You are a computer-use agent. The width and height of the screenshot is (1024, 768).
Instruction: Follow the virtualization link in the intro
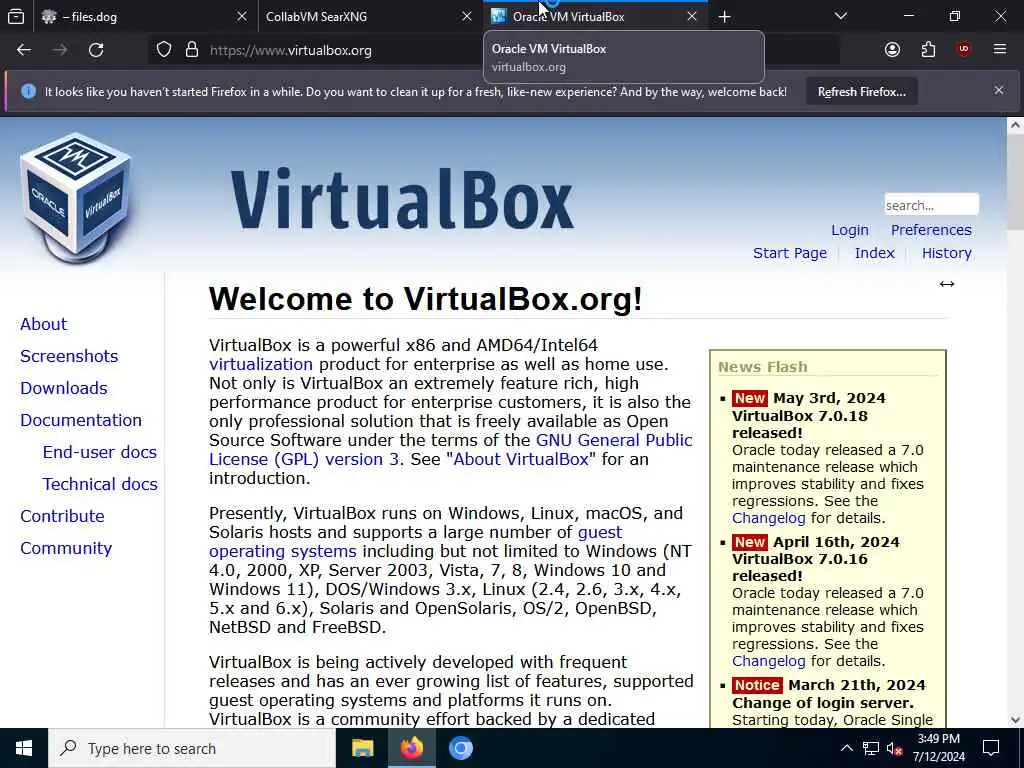coord(261,364)
